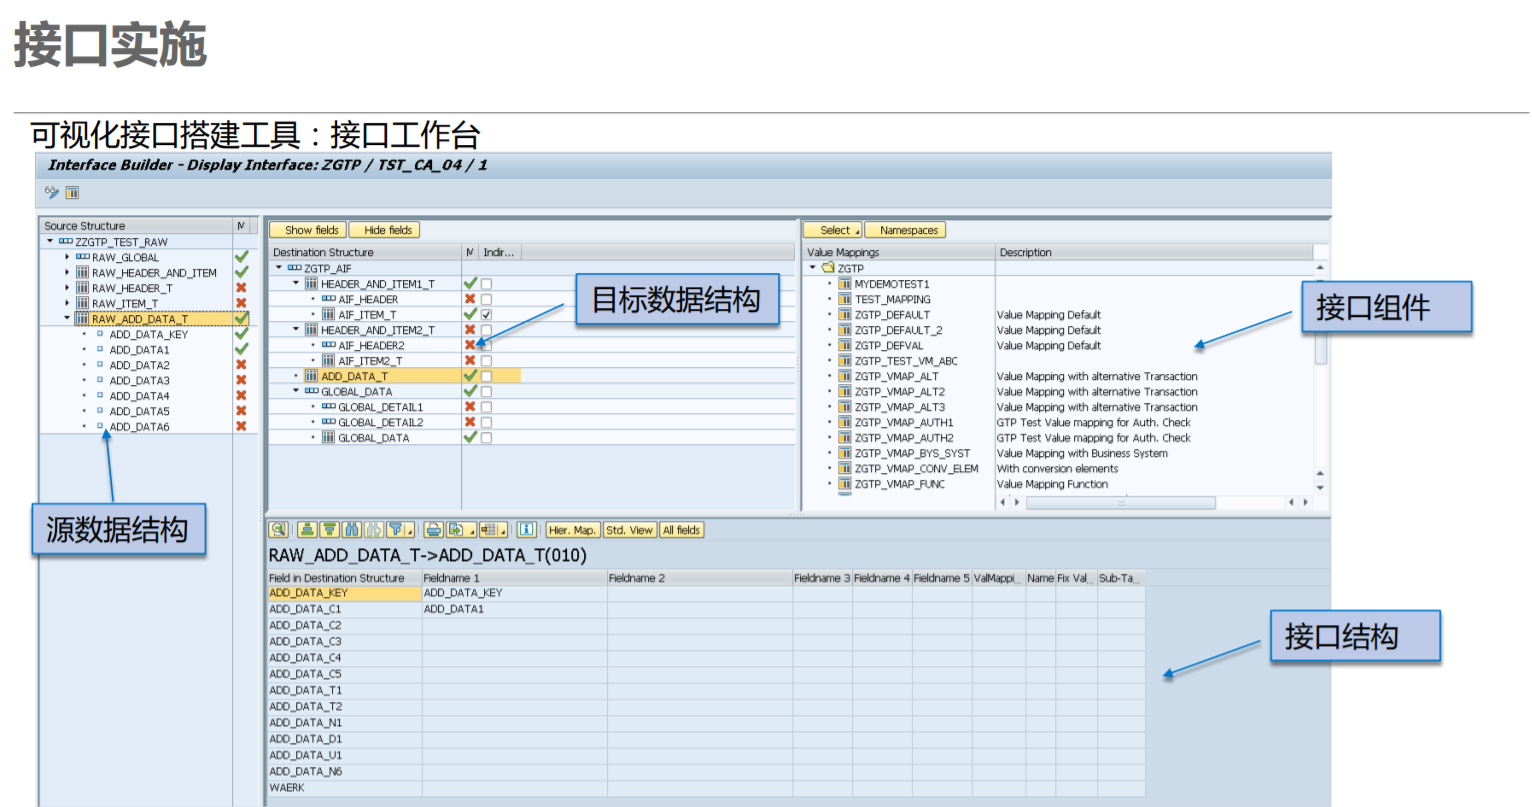The width and height of the screenshot is (1532, 807).
Task: Select the Sort Descending icon
Action: (x=330, y=530)
